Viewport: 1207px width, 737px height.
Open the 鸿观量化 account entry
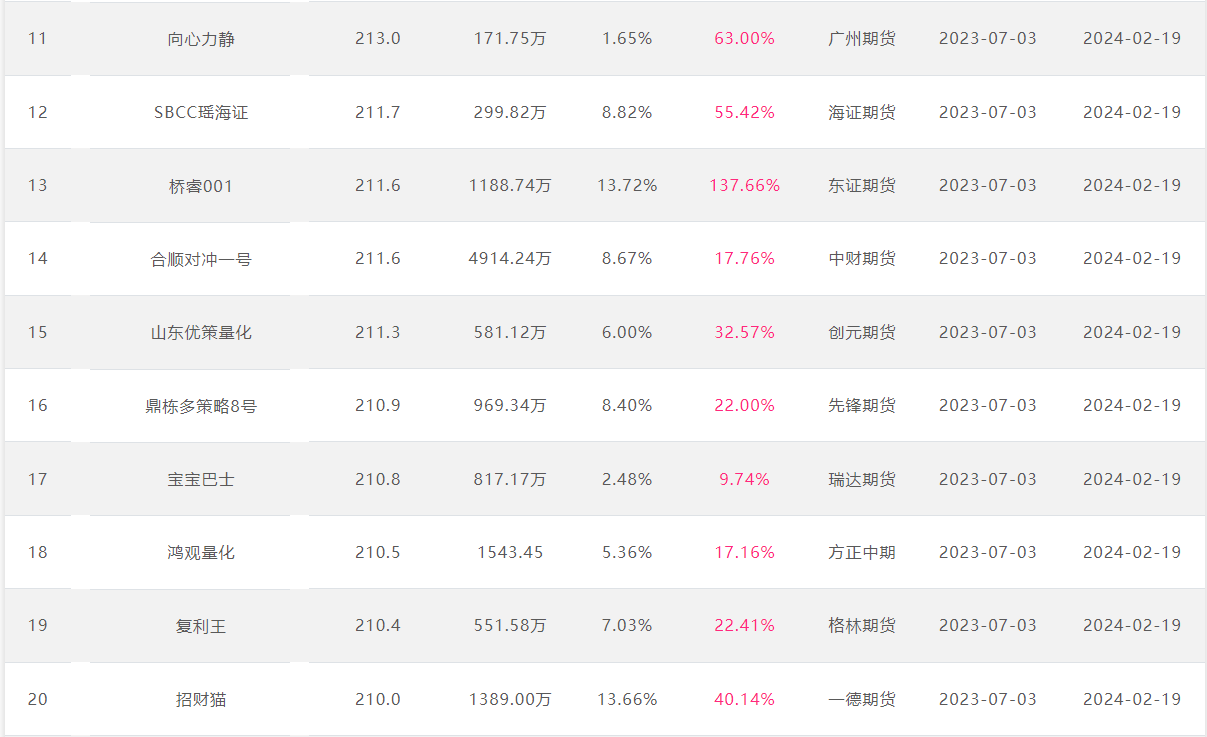(201, 552)
